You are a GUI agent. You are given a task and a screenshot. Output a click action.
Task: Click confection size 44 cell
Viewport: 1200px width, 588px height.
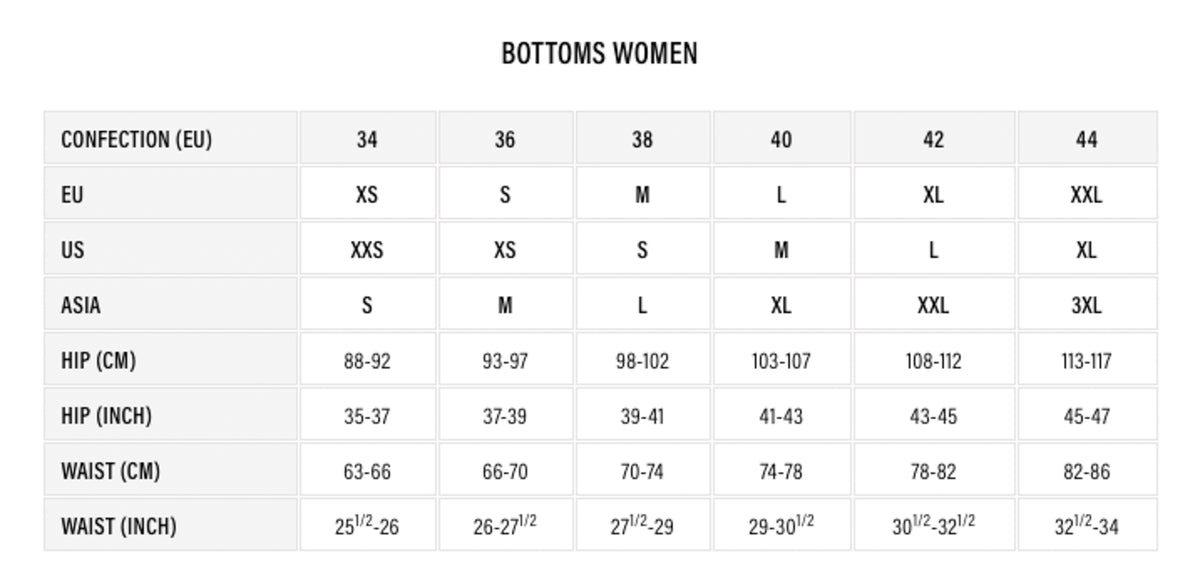[1087, 139]
